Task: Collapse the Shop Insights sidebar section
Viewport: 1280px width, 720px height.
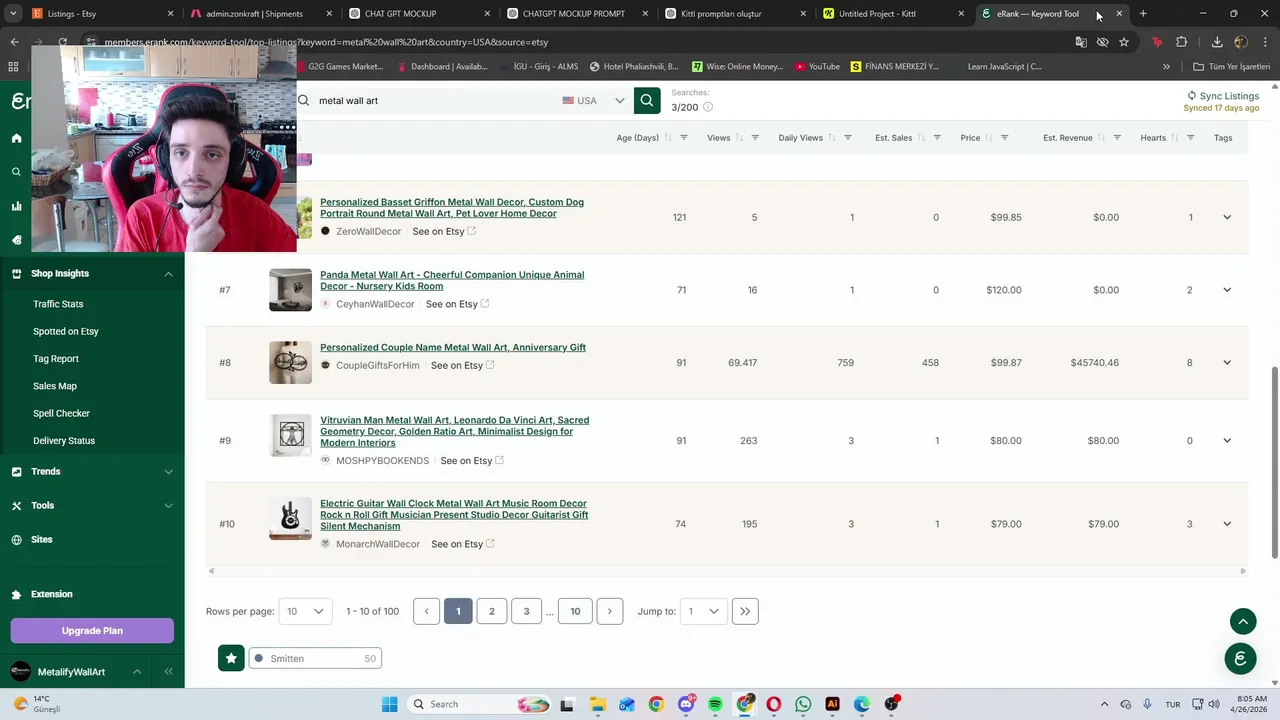Action: (x=168, y=274)
